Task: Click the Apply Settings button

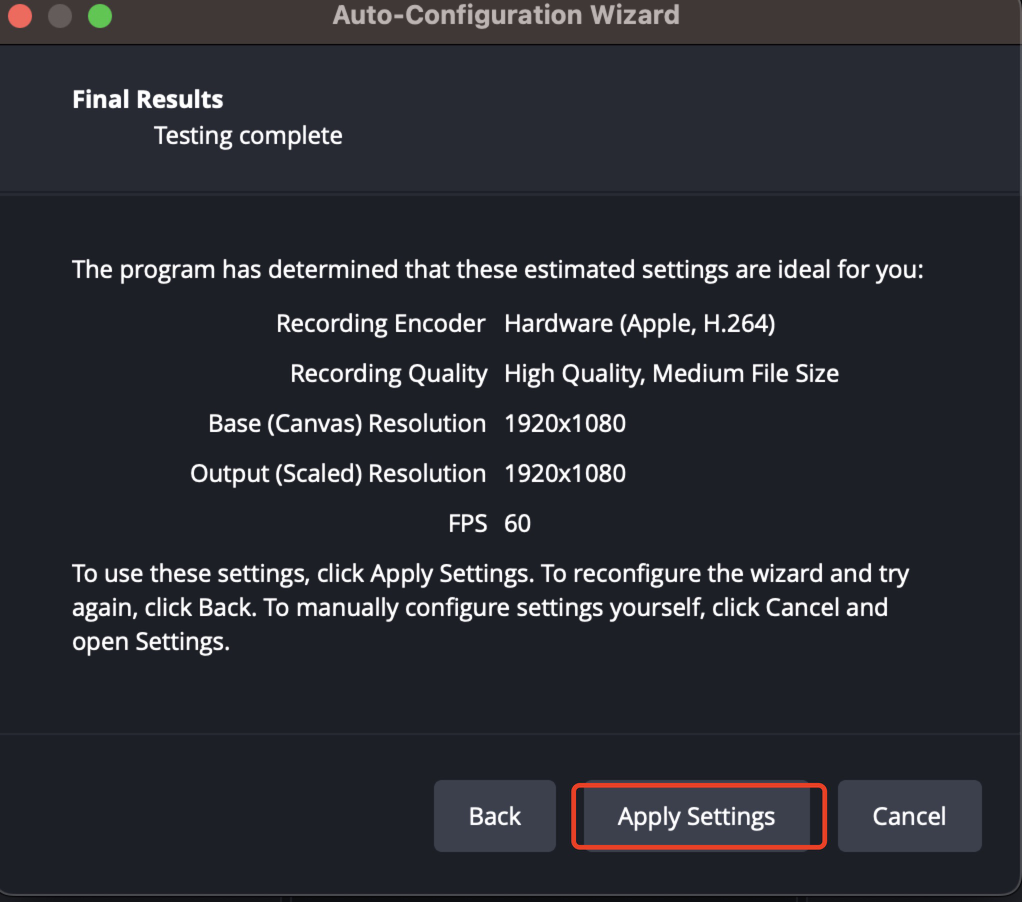Action: 696,816
